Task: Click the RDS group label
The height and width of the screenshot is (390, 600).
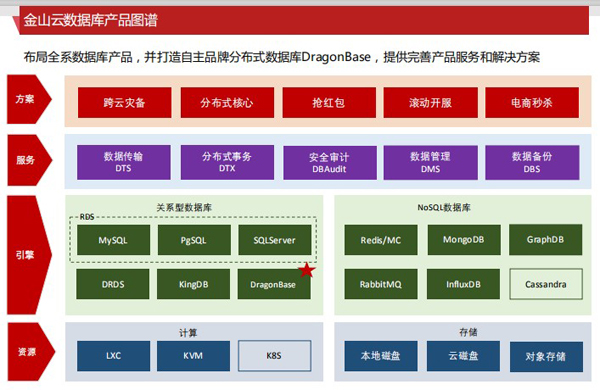Action: pyautogui.click(x=87, y=217)
